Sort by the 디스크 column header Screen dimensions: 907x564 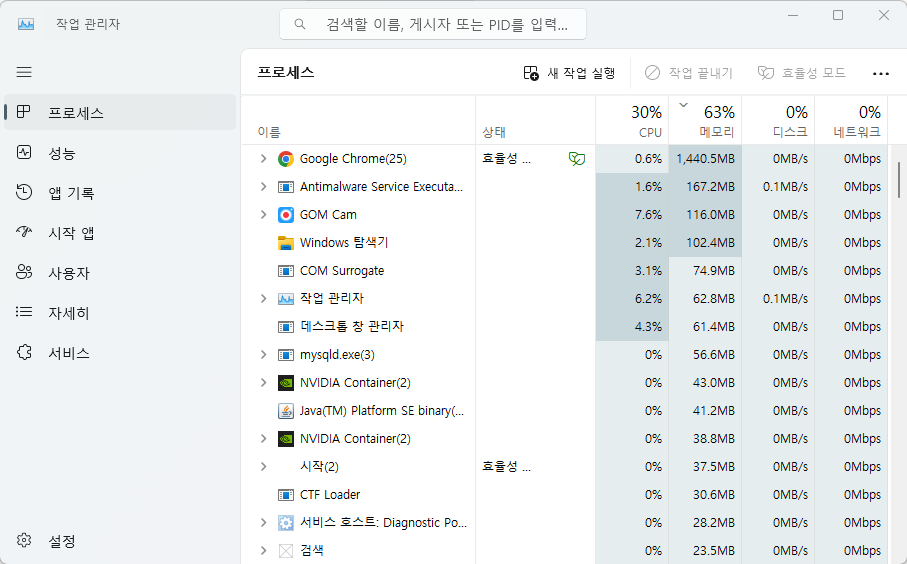778,120
